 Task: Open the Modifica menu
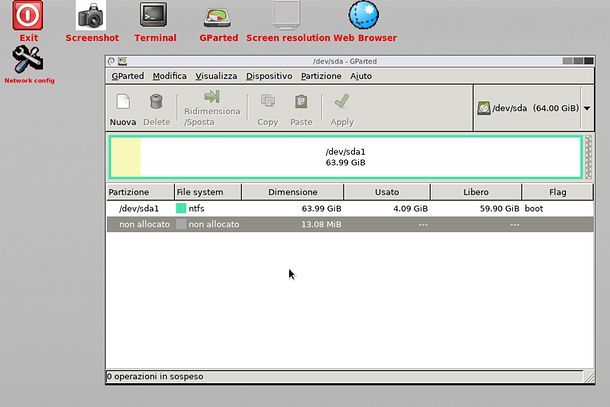tap(169, 76)
